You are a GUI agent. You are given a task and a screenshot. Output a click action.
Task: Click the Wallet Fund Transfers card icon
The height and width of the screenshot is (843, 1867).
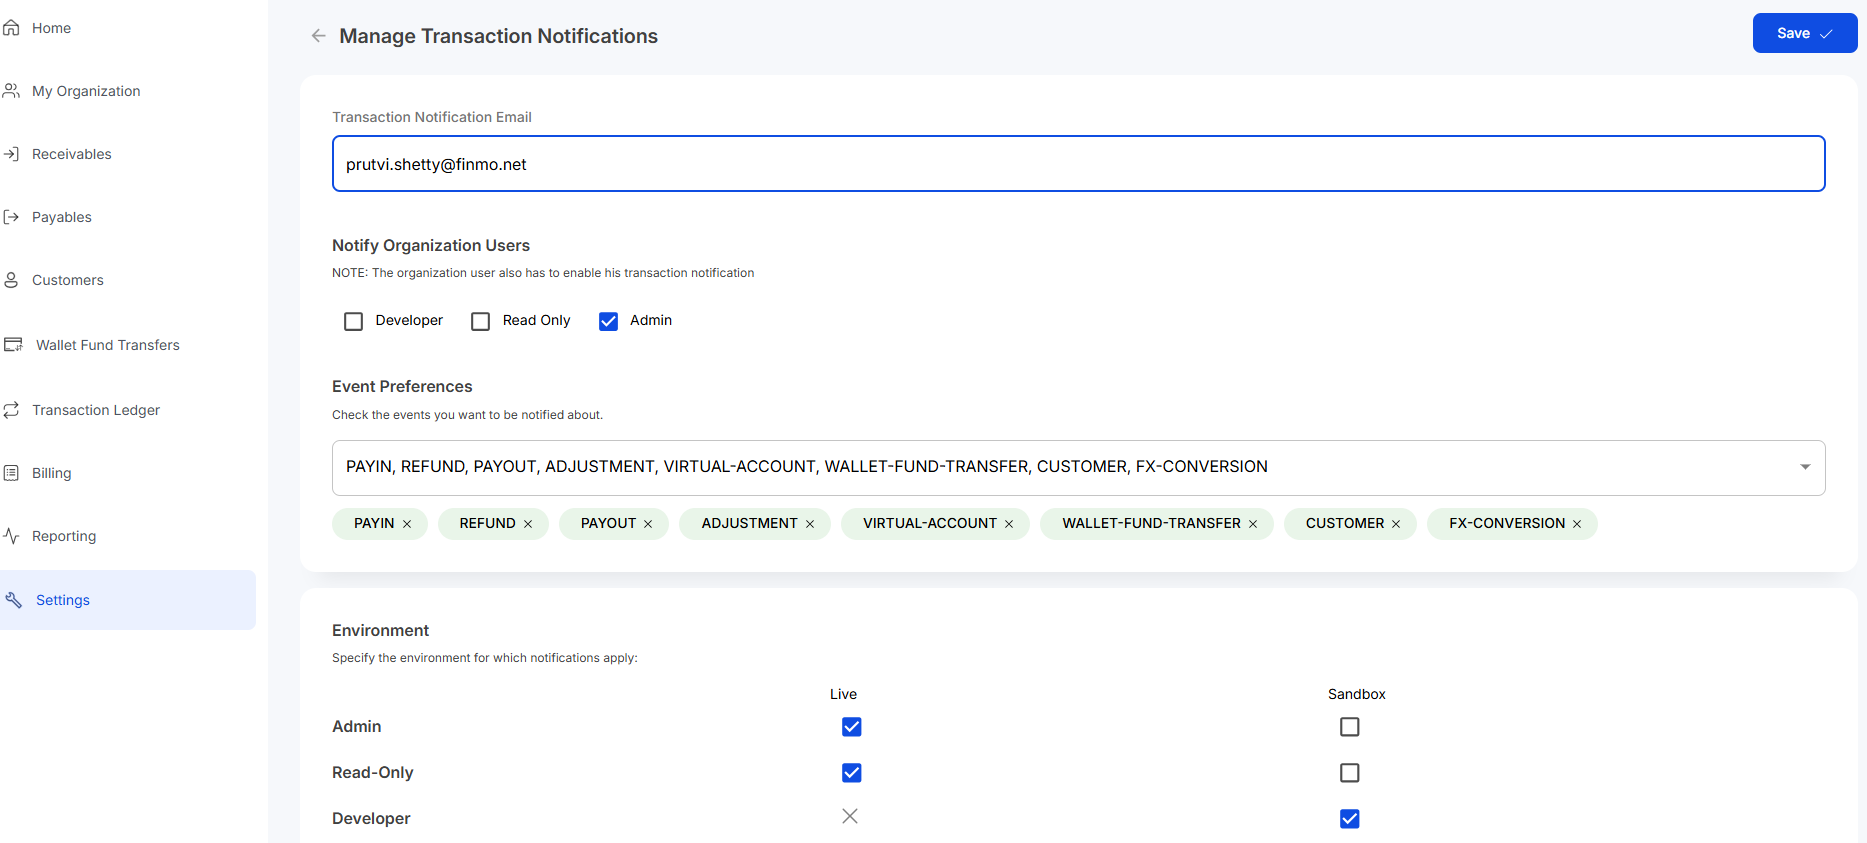point(13,345)
